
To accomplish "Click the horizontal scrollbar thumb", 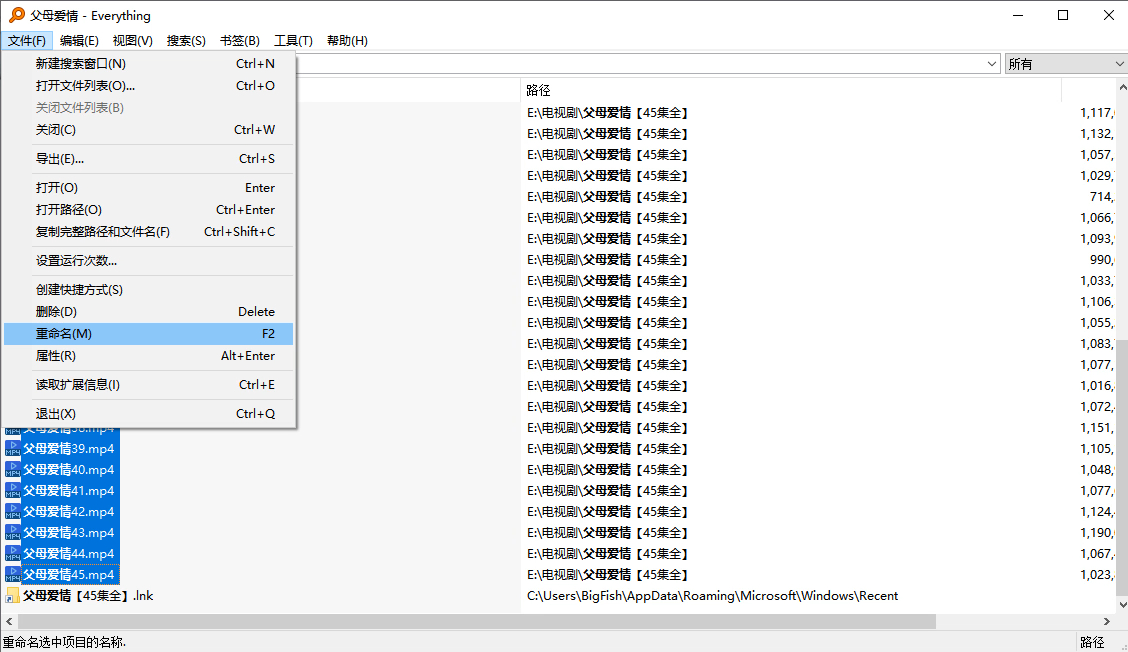I will (x=477, y=620).
